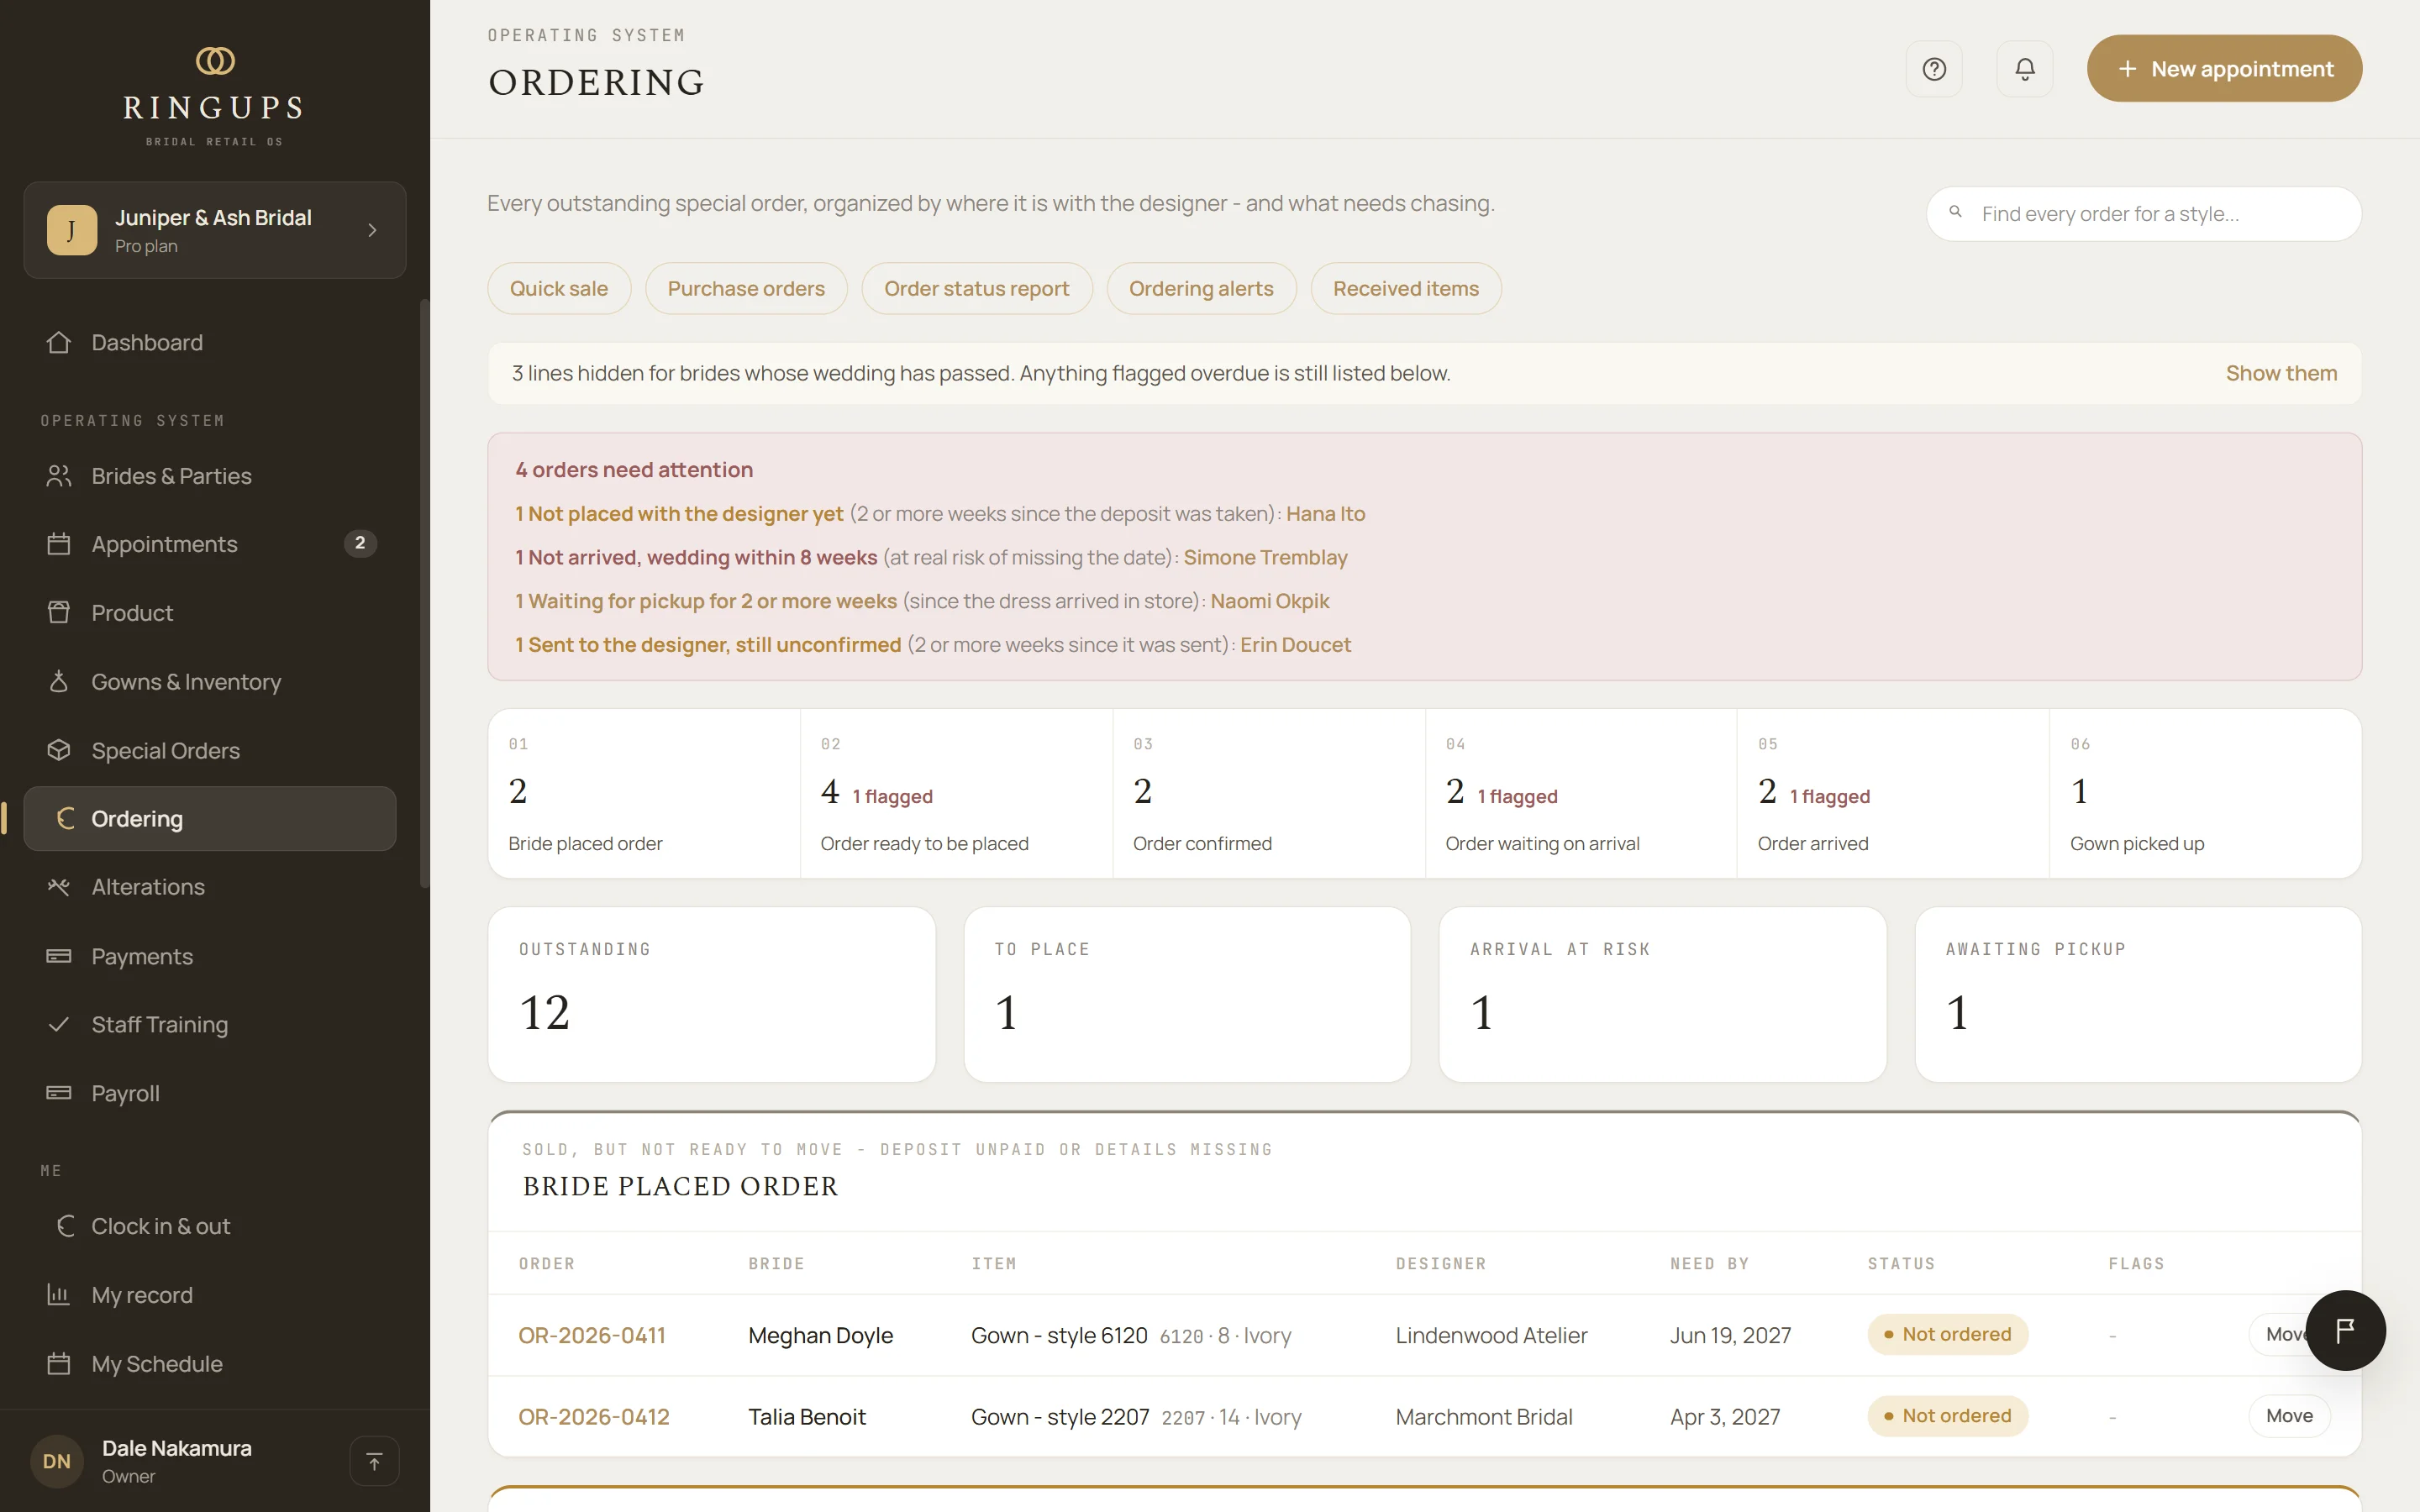The image size is (2420, 1512).
Task: Select the Order waiting on arrival stage card
Action: 1581,794
